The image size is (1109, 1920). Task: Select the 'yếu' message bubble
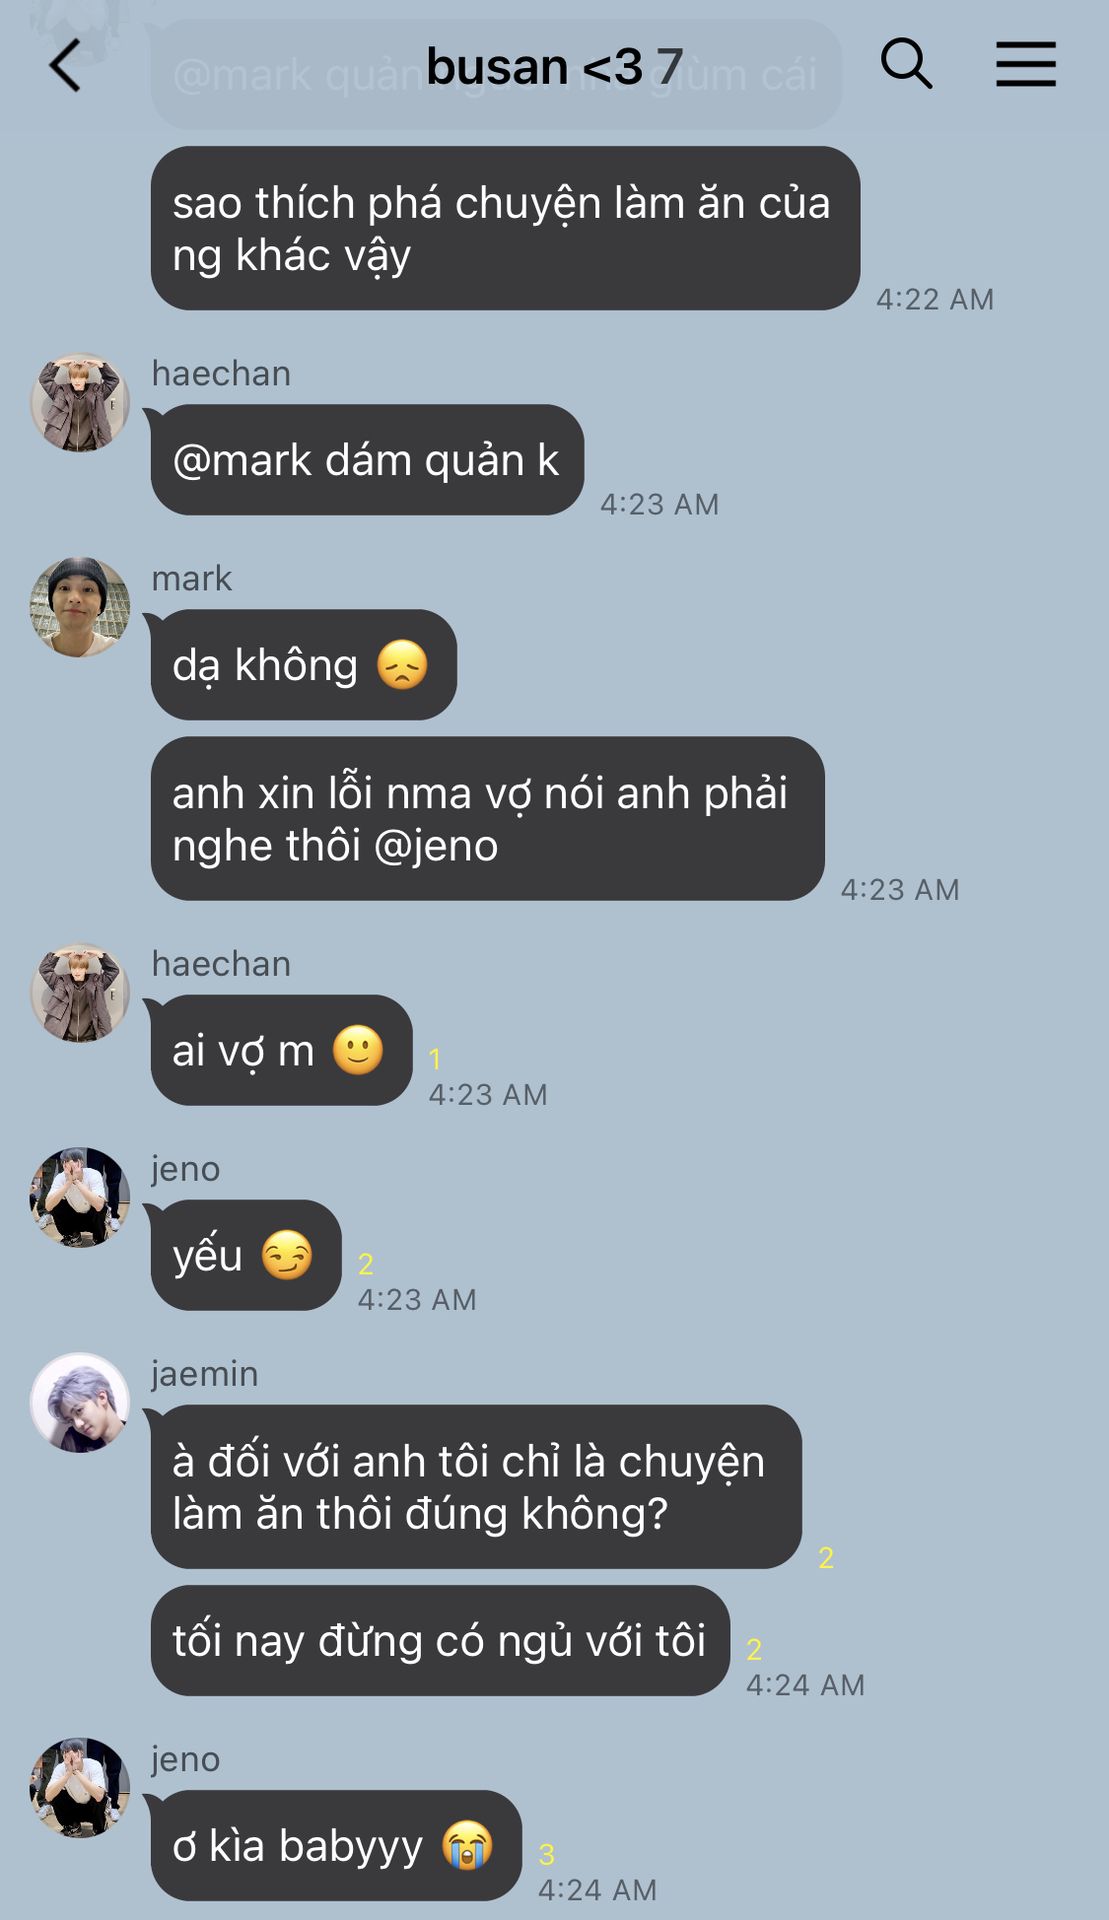[x=246, y=1255]
